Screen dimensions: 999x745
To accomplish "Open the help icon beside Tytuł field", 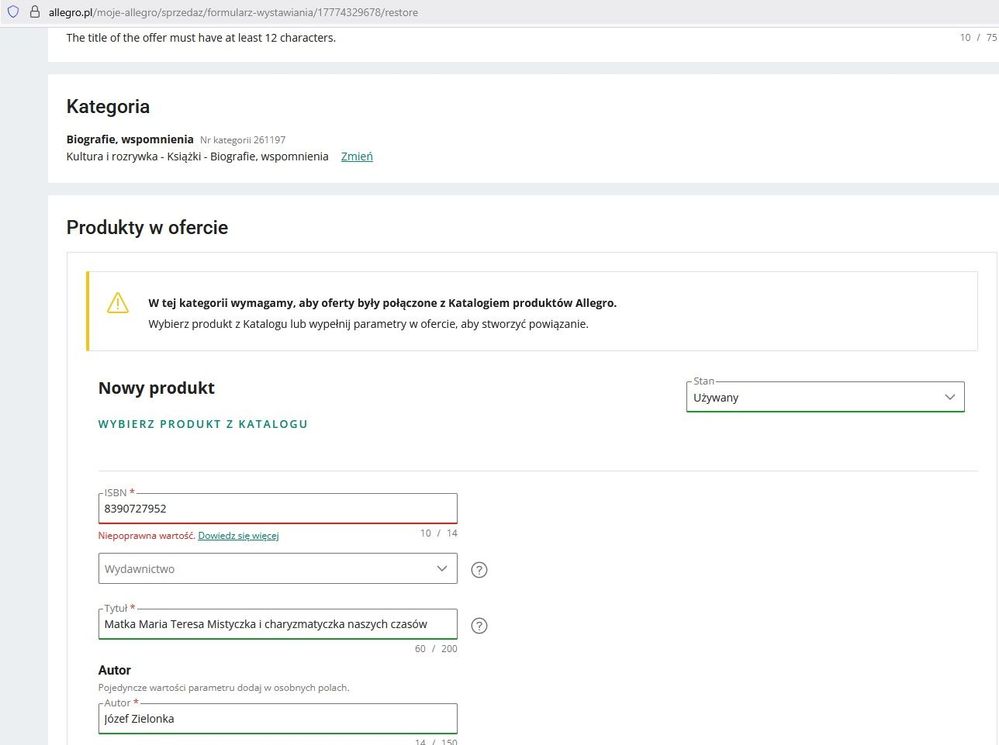I will pos(479,626).
